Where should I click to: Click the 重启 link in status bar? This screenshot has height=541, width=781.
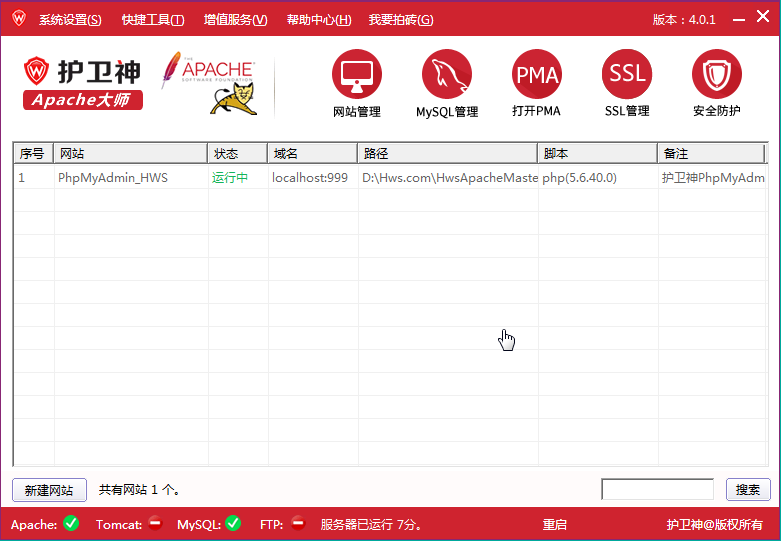coord(555,524)
